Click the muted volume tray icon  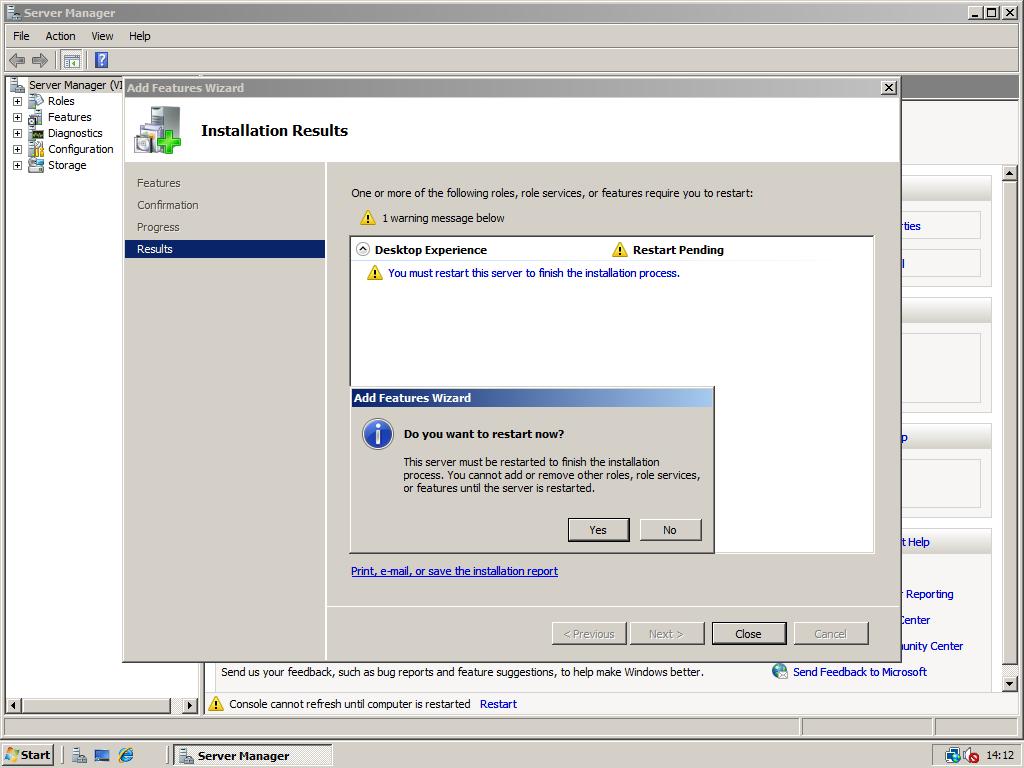pyautogui.click(x=971, y=756)
